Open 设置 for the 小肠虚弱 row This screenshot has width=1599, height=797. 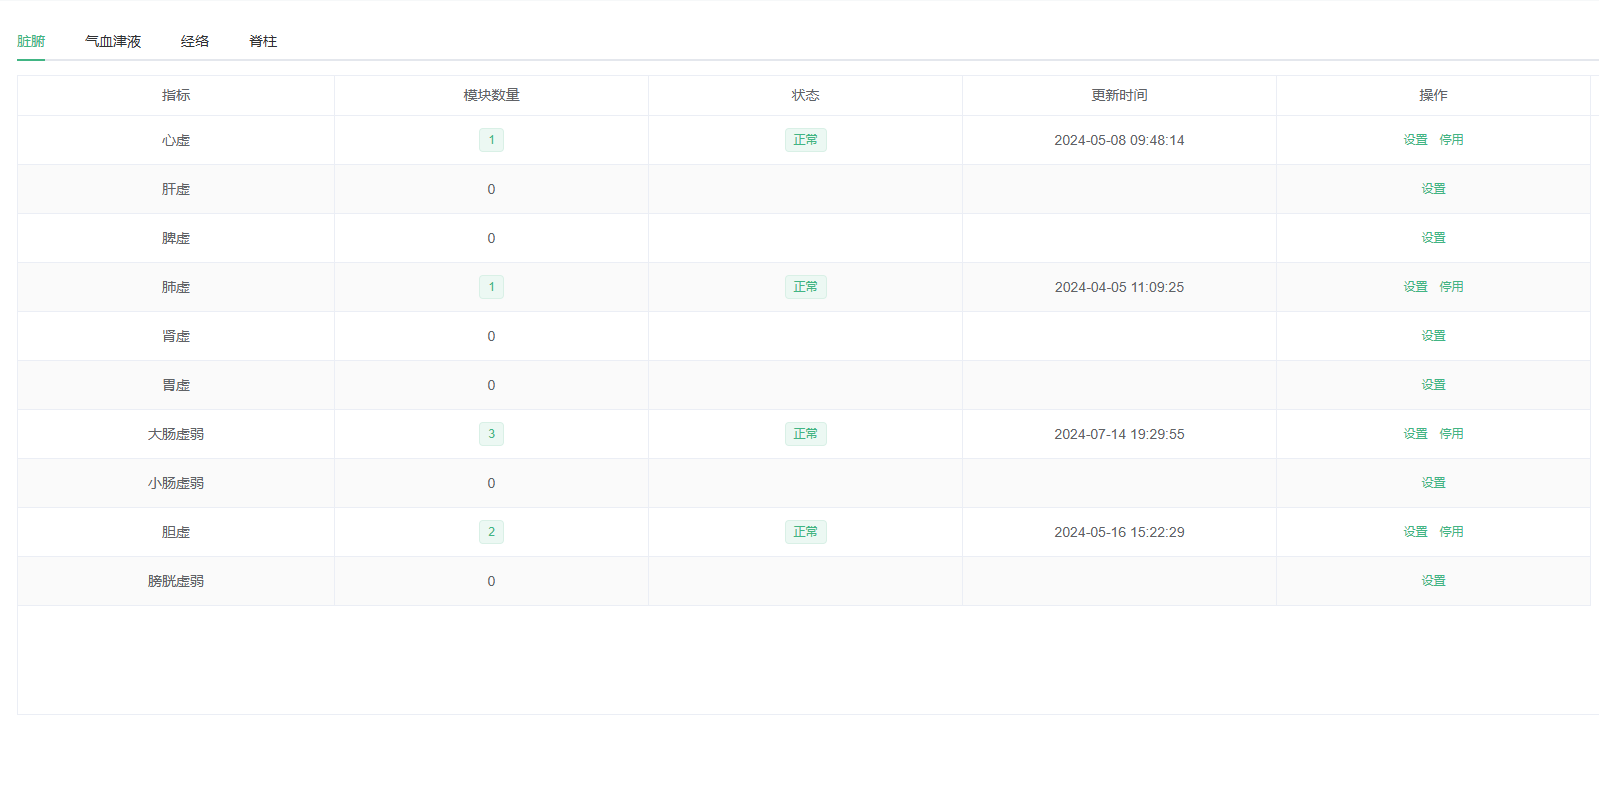1433,483
